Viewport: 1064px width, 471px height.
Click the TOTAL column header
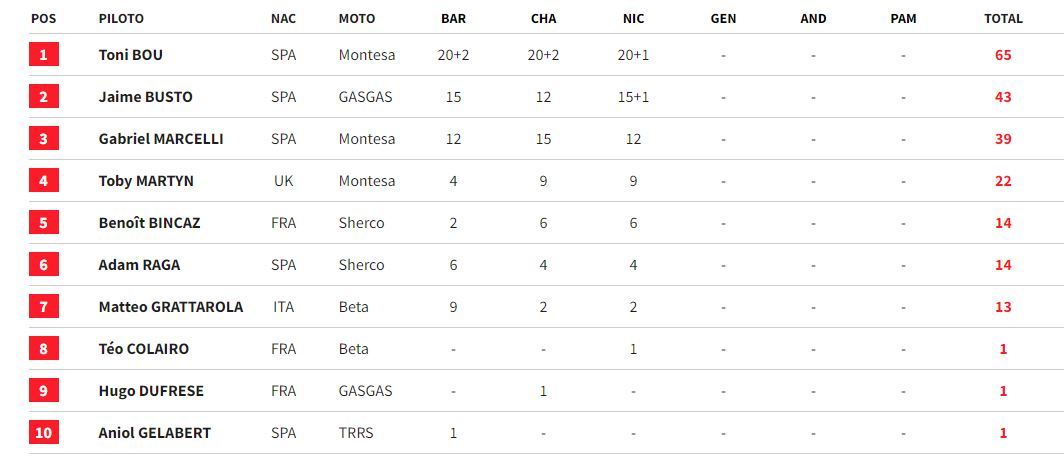(x=1003, y=18)
